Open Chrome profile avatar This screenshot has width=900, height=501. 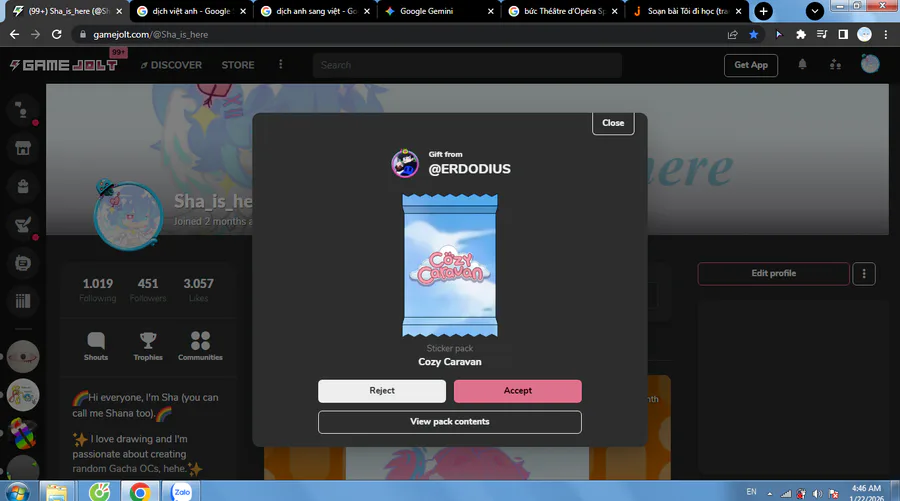[864, 34]
